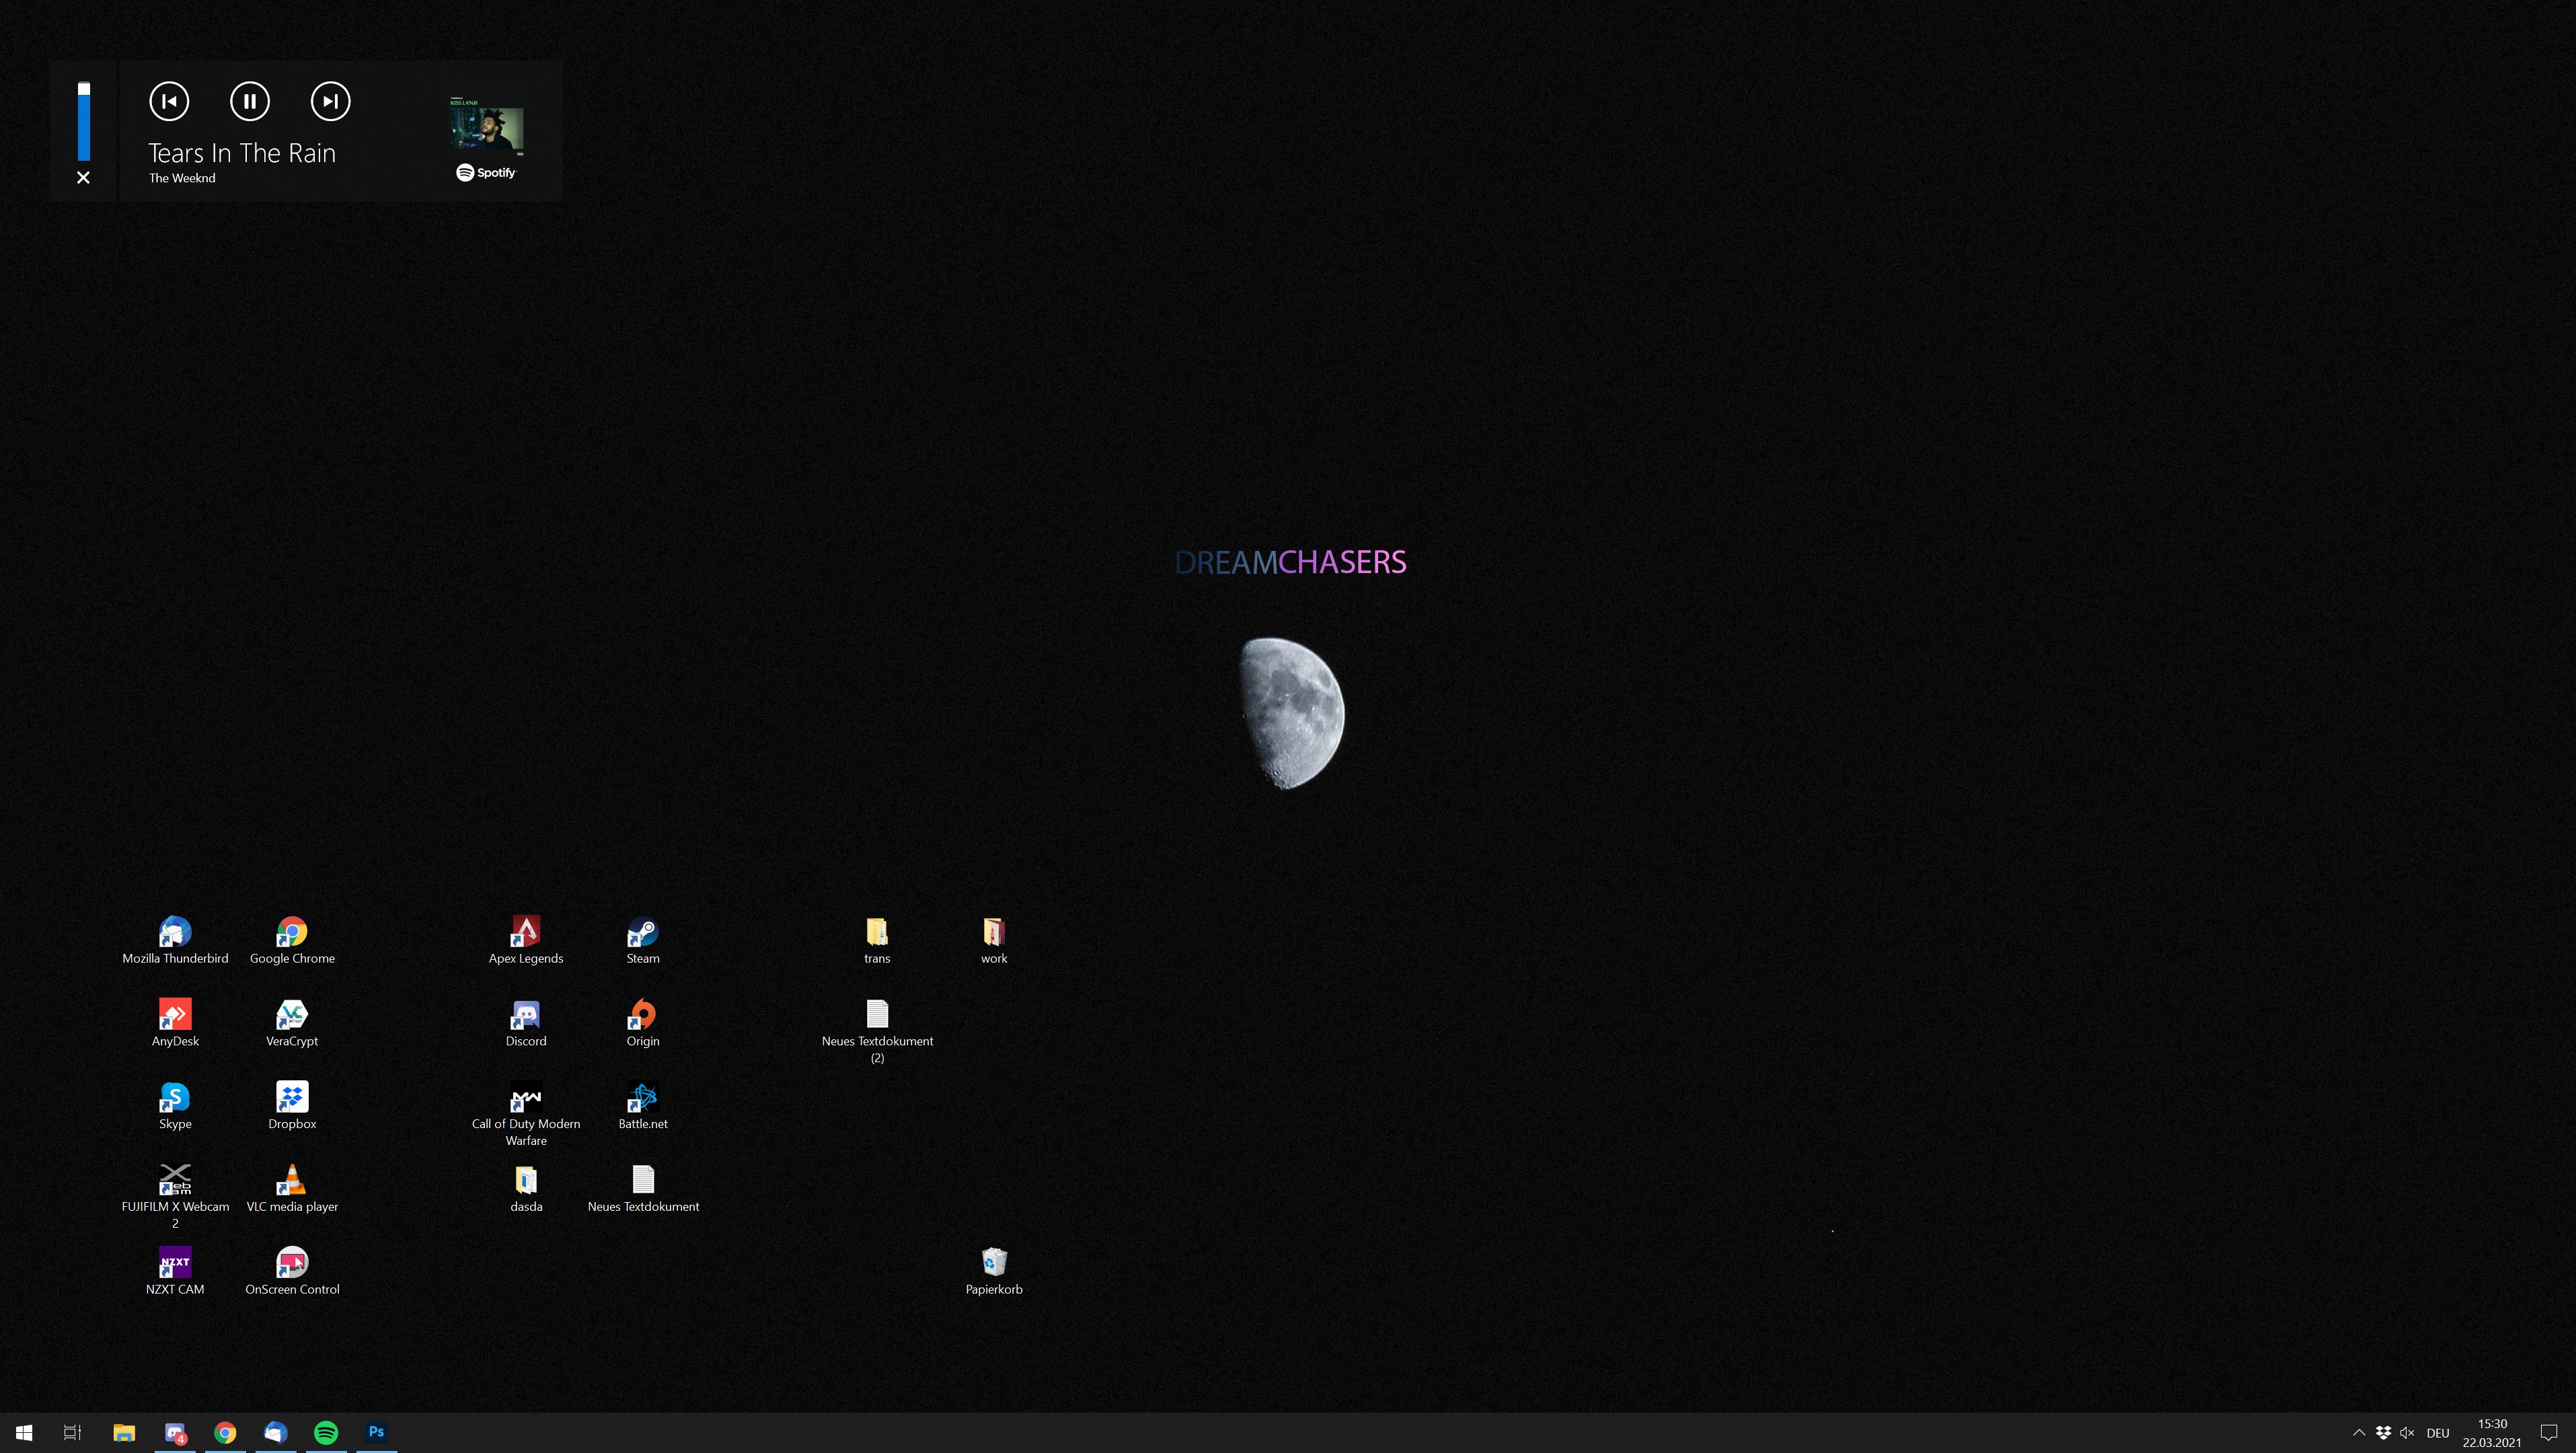Select the Discord desktop icon

pos(525,1015)
